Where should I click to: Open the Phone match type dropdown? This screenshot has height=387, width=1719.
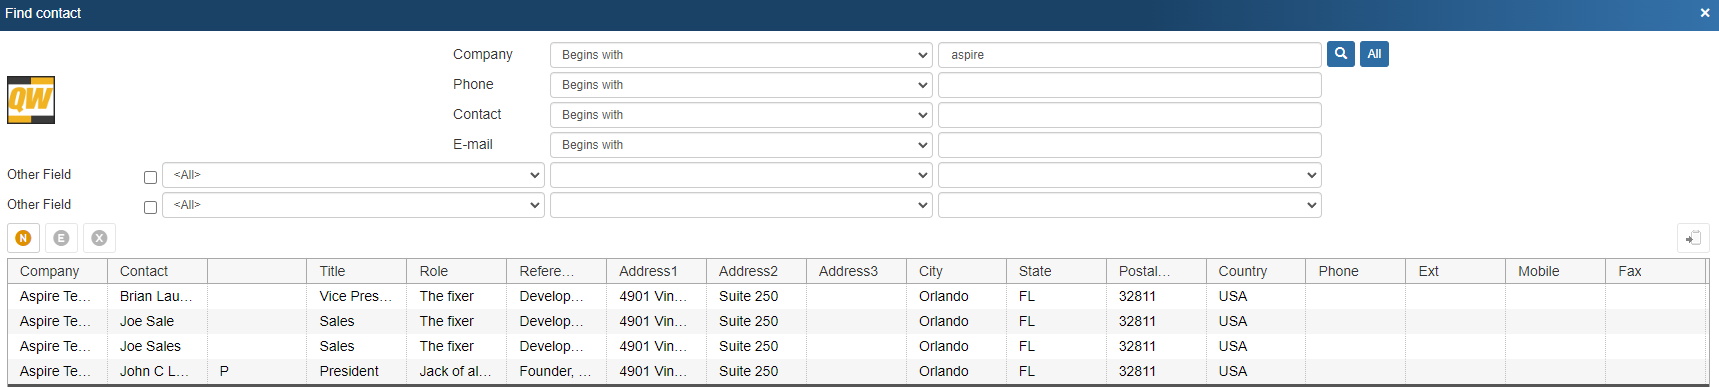[741, 85]
